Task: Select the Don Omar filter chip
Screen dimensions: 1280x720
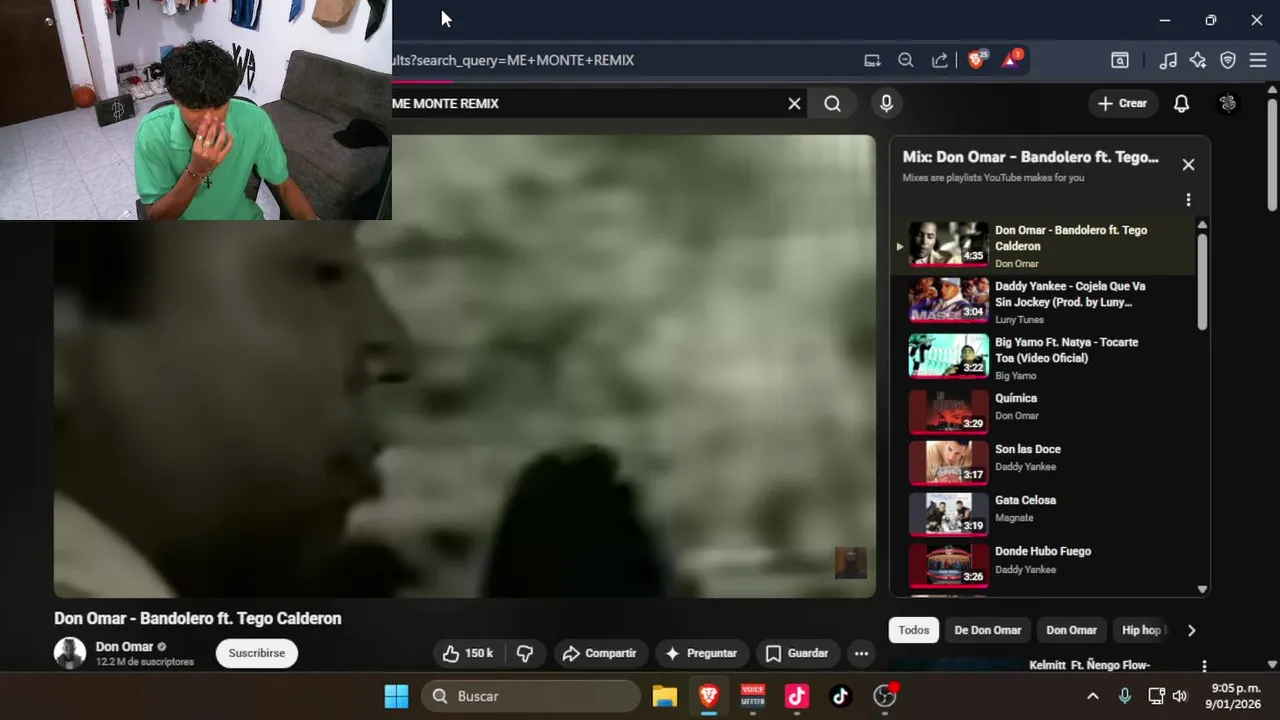Action: tap(1071, 630)
